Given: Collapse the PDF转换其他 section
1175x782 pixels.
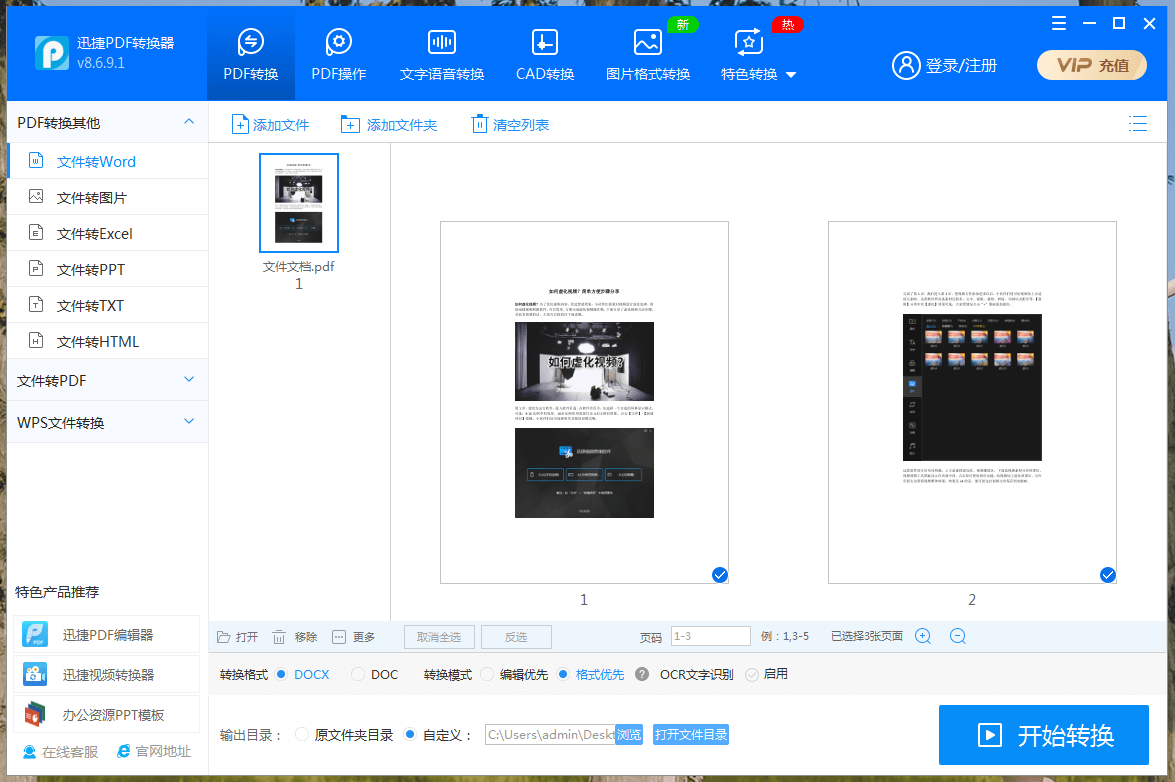Looking at the screenshot, I should coord(188,121).
